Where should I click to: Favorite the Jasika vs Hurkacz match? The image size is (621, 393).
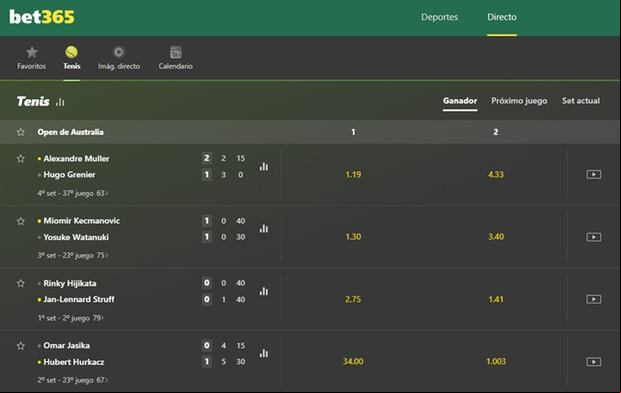21,346
